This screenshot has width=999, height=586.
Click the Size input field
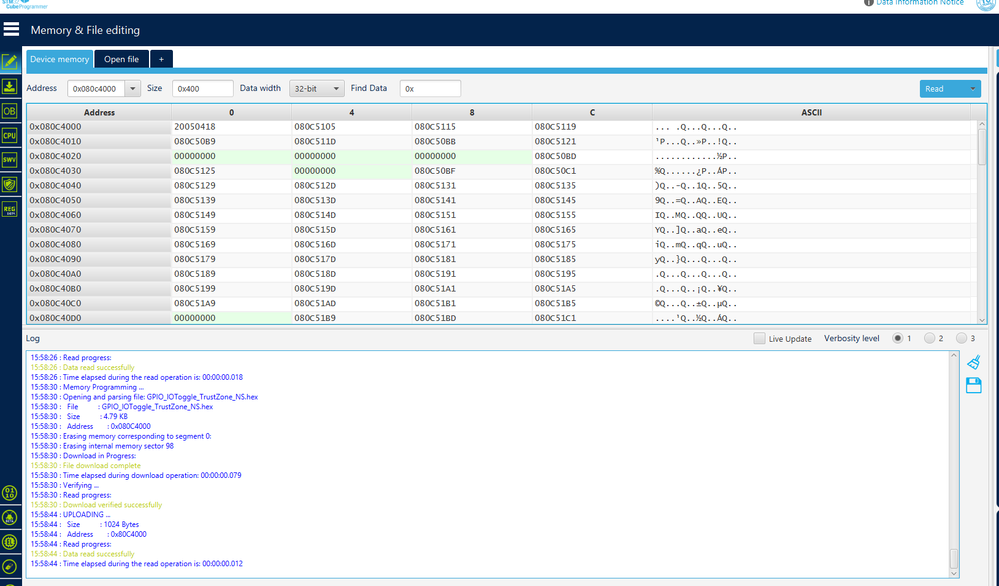pos(203,89)
